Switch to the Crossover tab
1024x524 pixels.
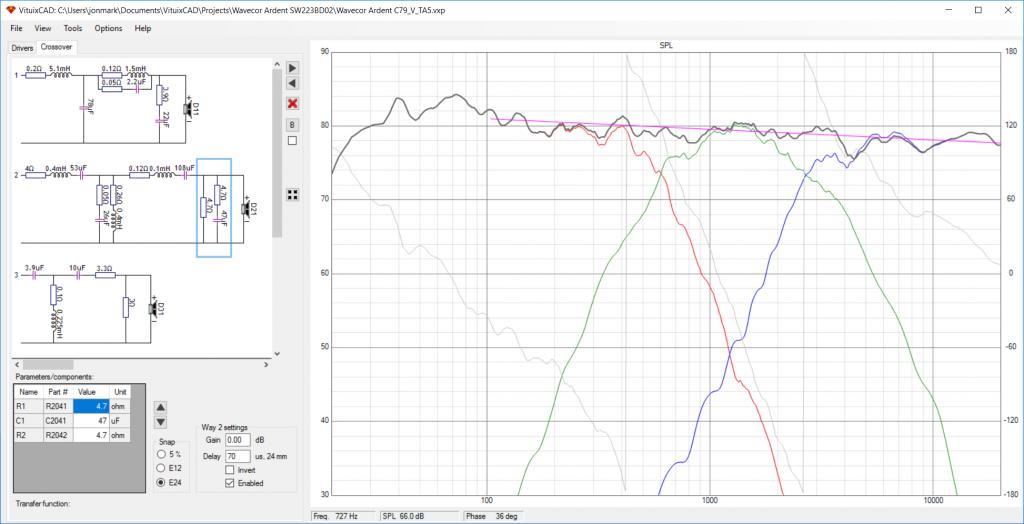[57, 47]
